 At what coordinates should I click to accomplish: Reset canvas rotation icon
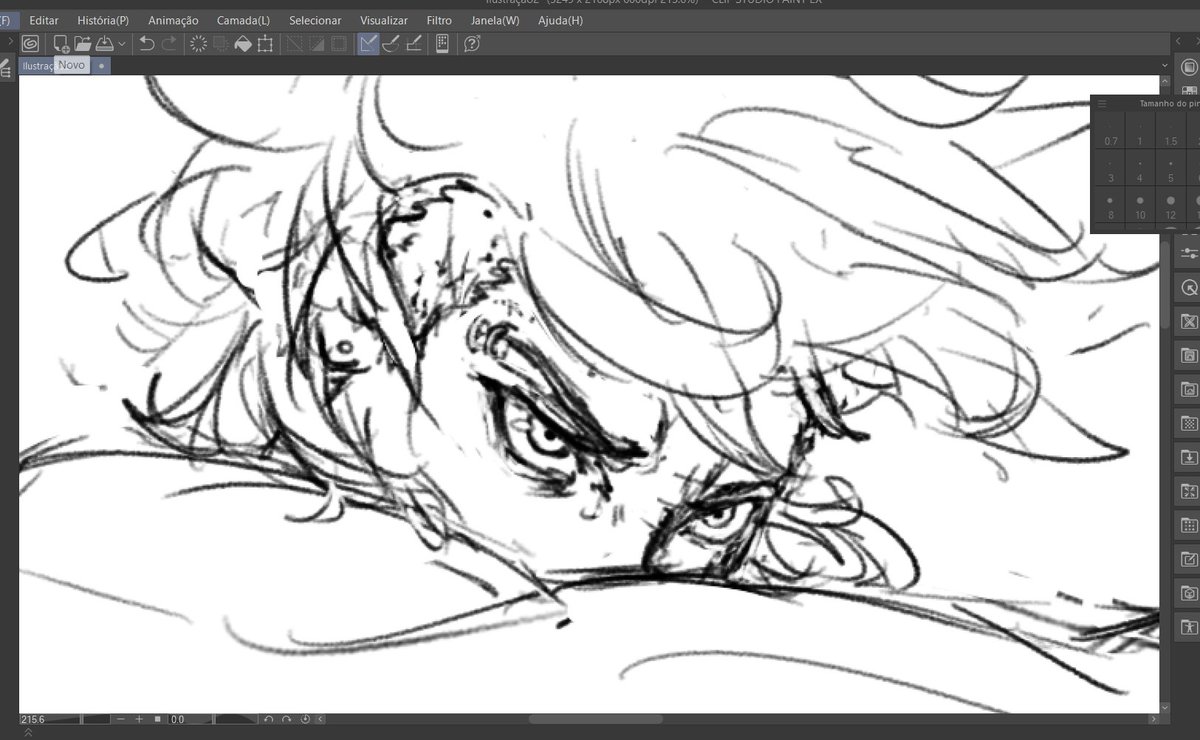[x=305, y=719]
